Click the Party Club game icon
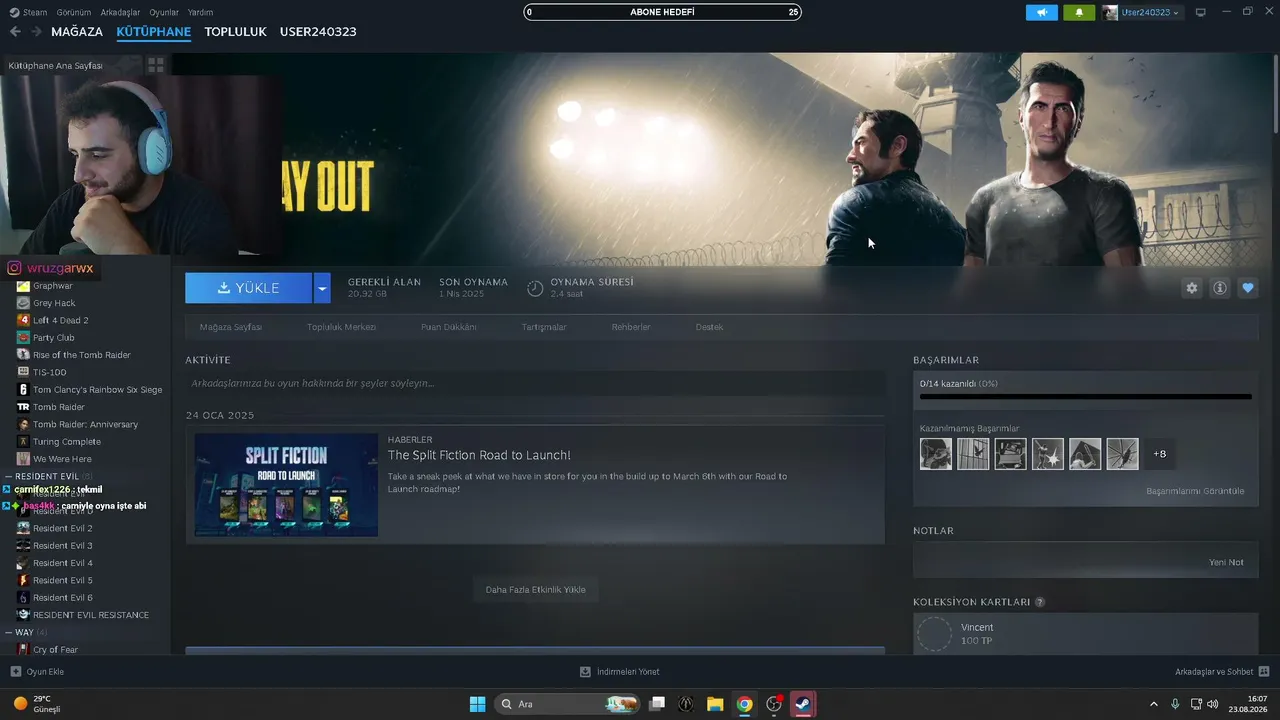Viewport: 1280px width, 720px height. tap(23, 338)
